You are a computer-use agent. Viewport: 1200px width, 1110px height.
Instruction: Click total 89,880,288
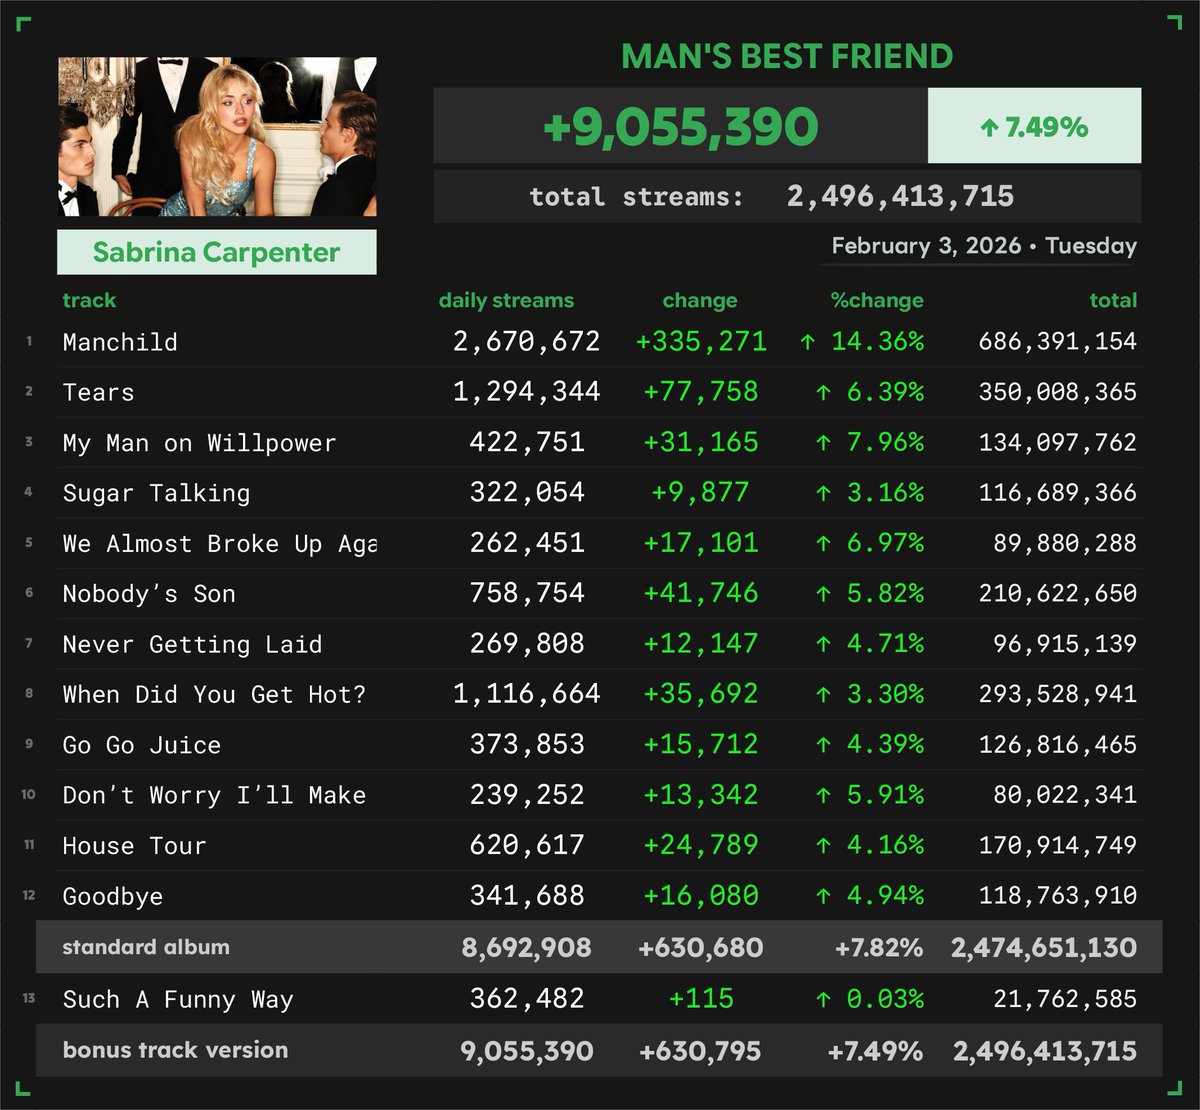tap(1066, 543)
